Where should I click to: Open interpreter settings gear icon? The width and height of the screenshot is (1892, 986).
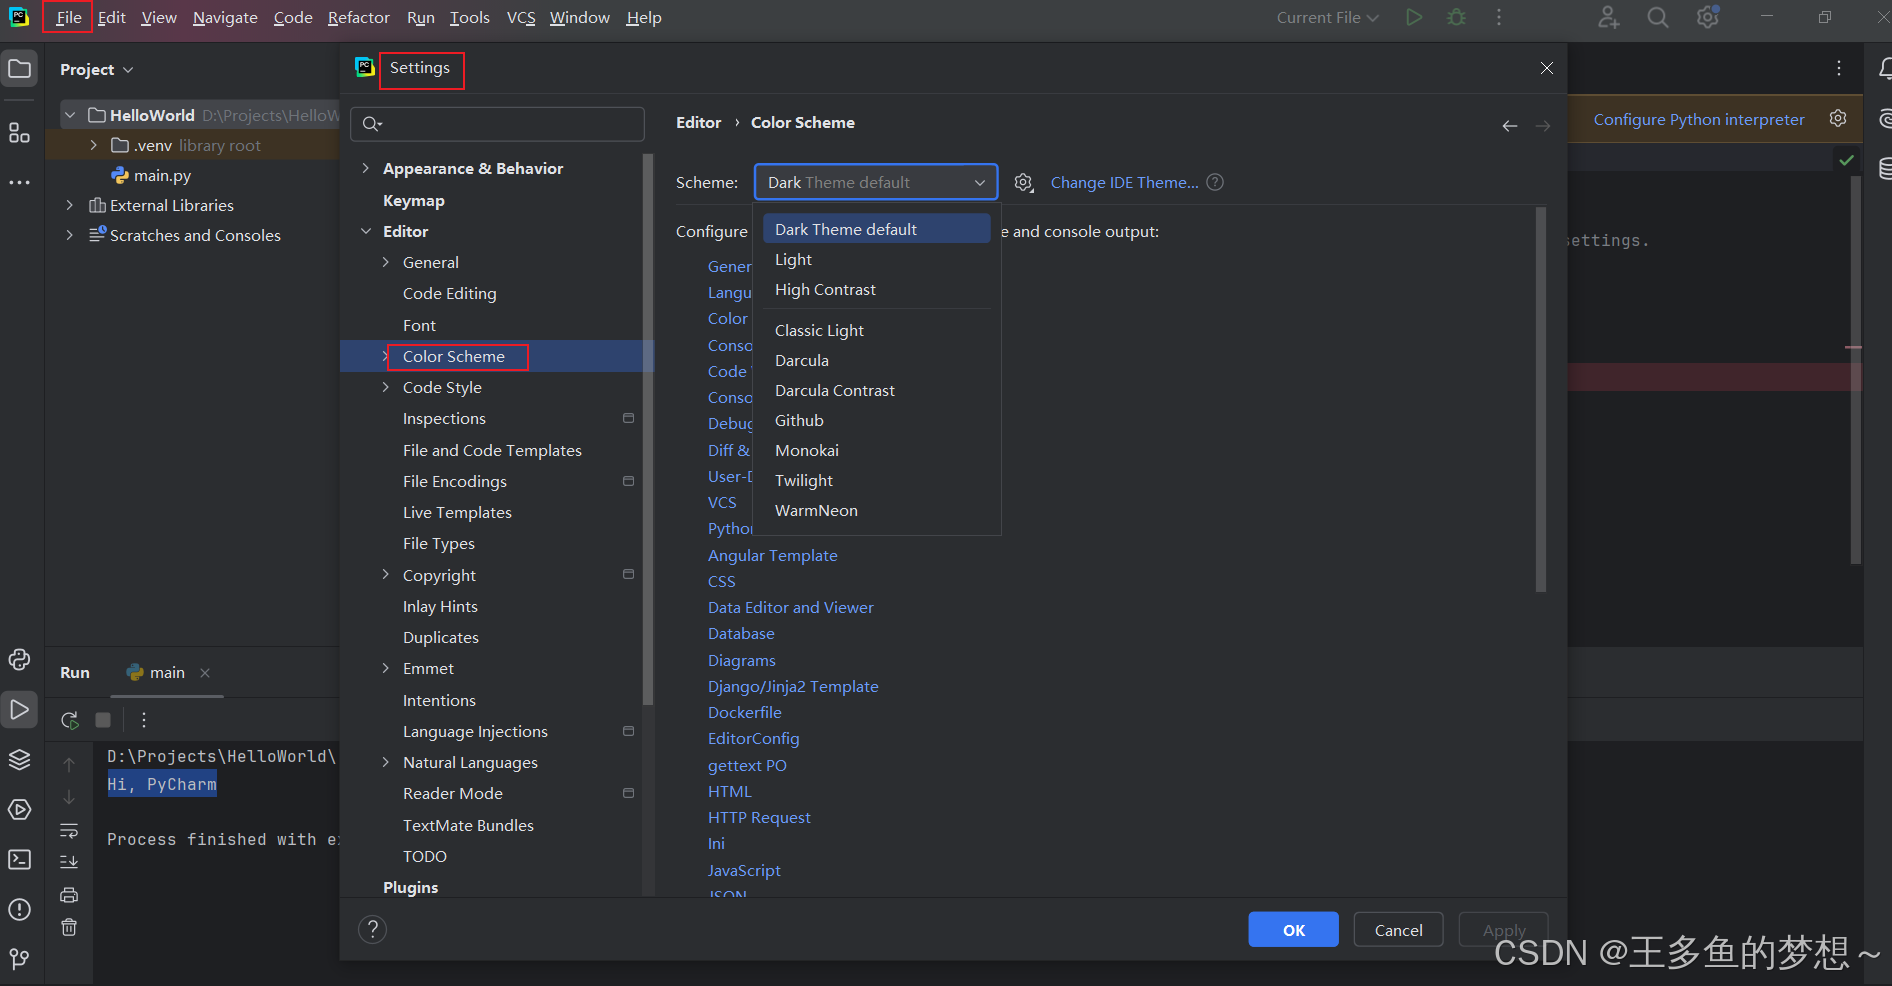(1838, 118)
